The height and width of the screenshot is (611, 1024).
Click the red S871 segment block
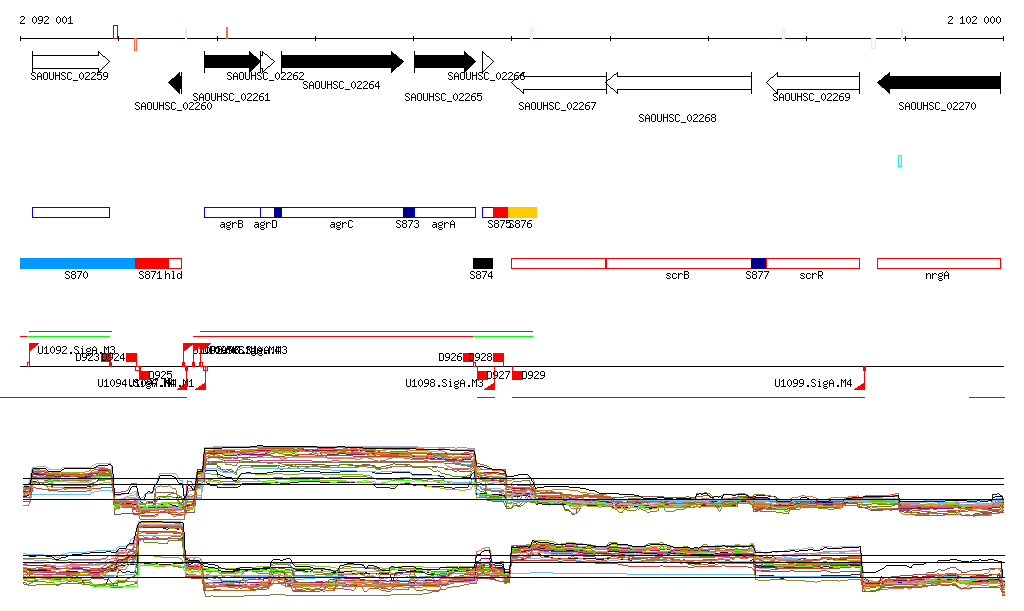[151, 263]
